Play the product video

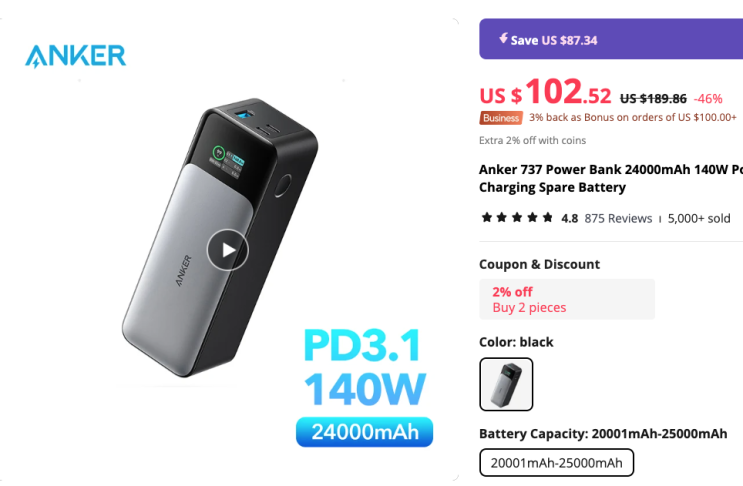click(227, 250)
